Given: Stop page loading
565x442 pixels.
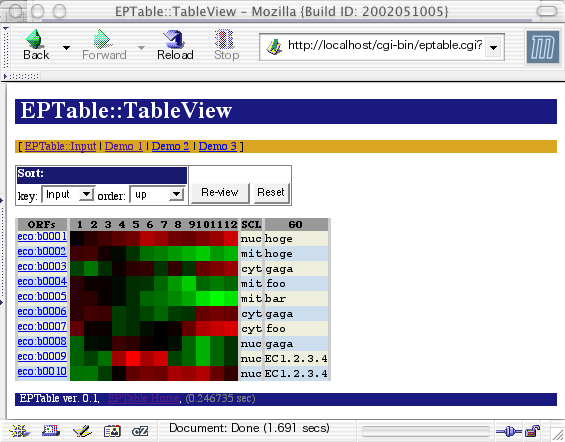Looking at the screenshot, I should click(226, 45).
